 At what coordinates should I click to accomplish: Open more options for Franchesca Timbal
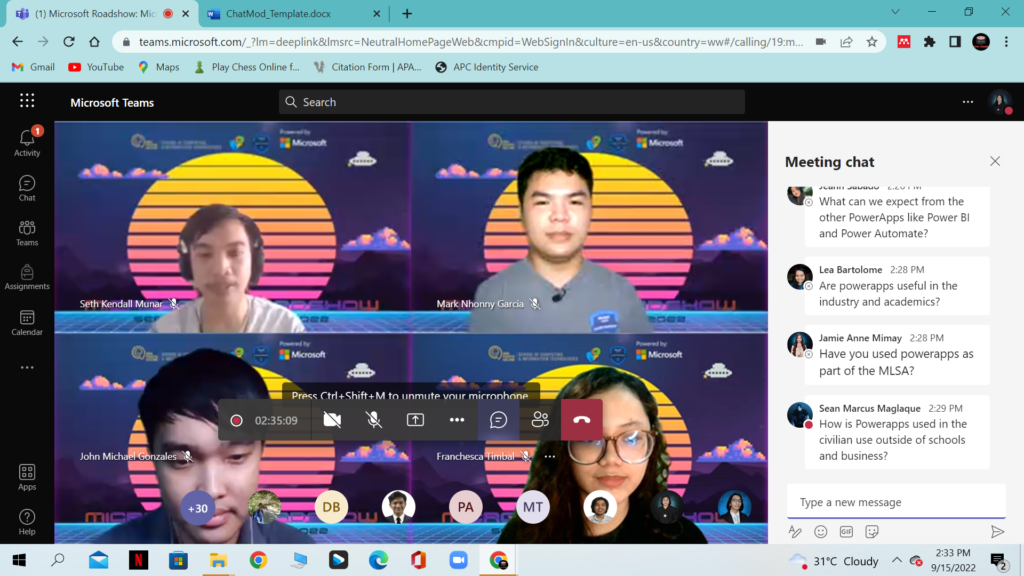pos(550,456)
